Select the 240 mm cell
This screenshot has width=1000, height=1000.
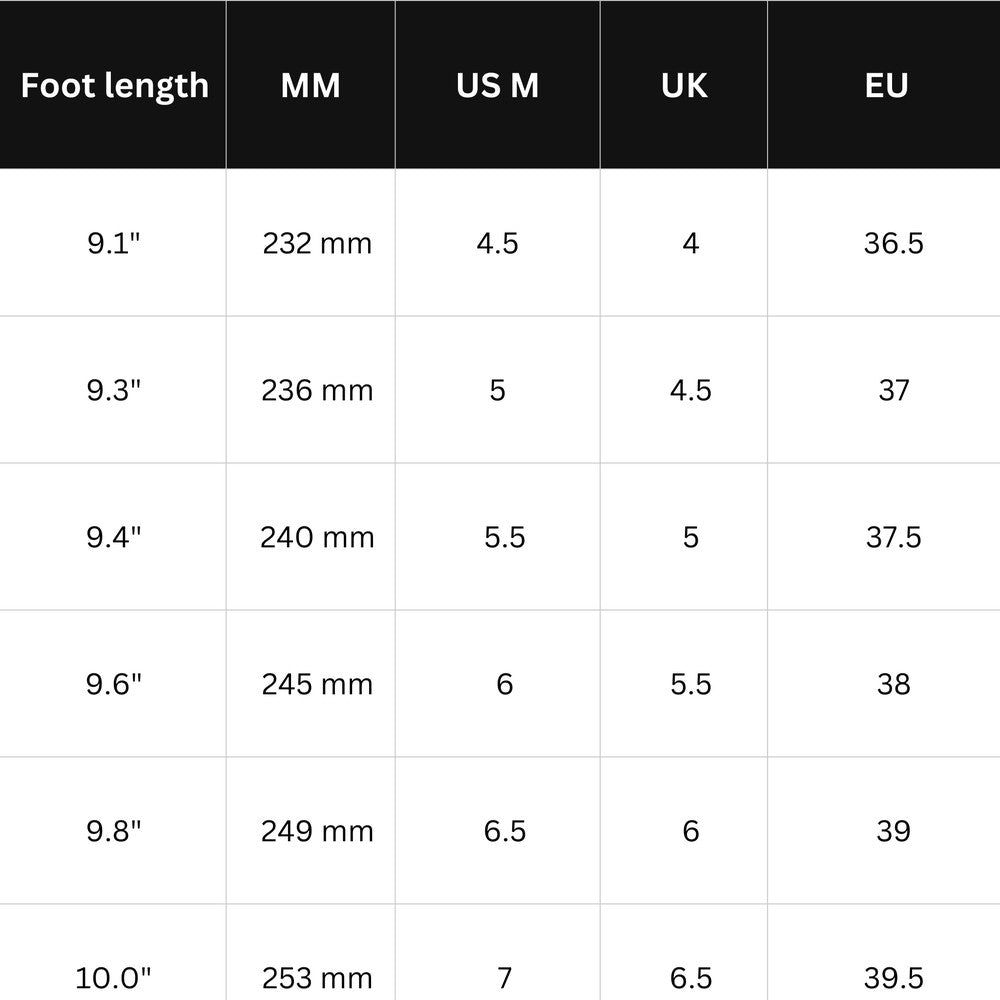tap(311, 537)
